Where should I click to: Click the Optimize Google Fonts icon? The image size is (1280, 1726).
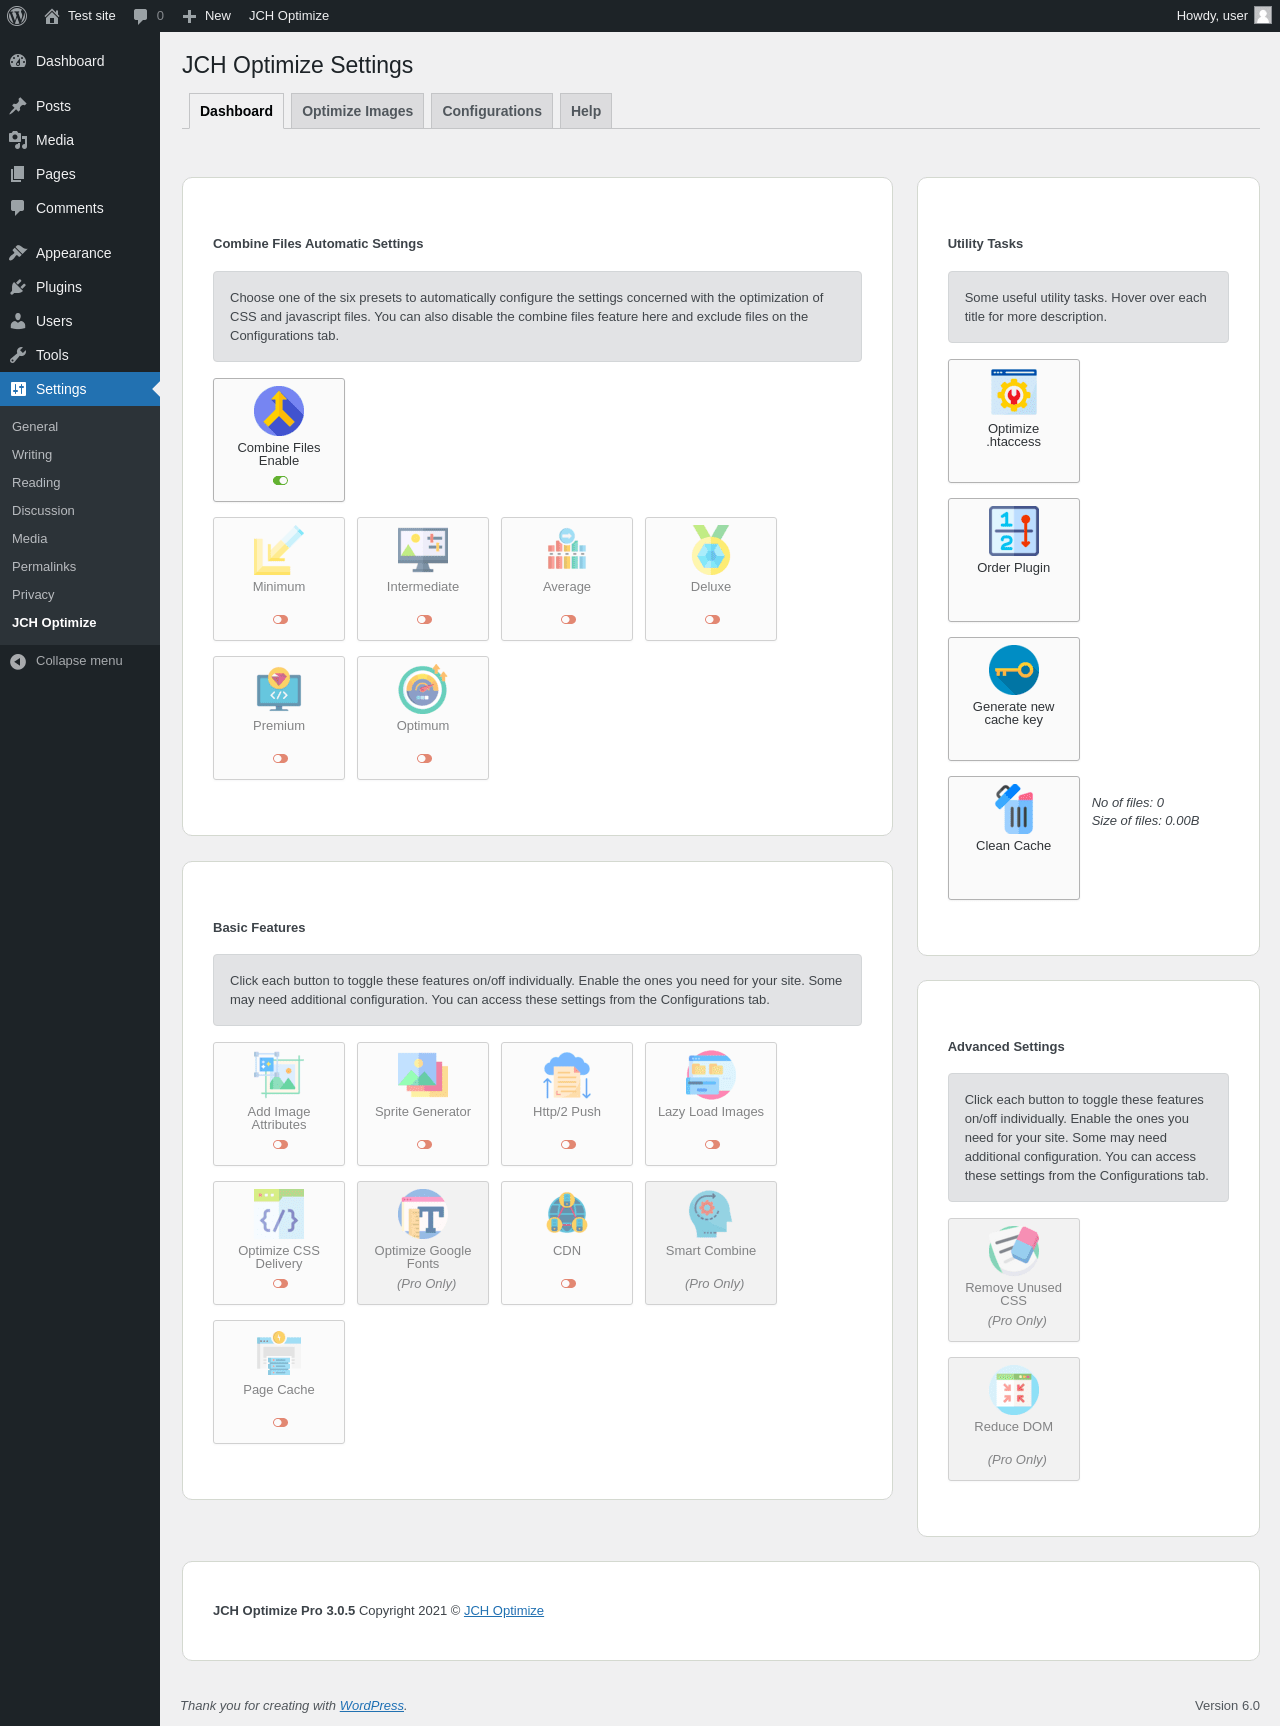423,1214
